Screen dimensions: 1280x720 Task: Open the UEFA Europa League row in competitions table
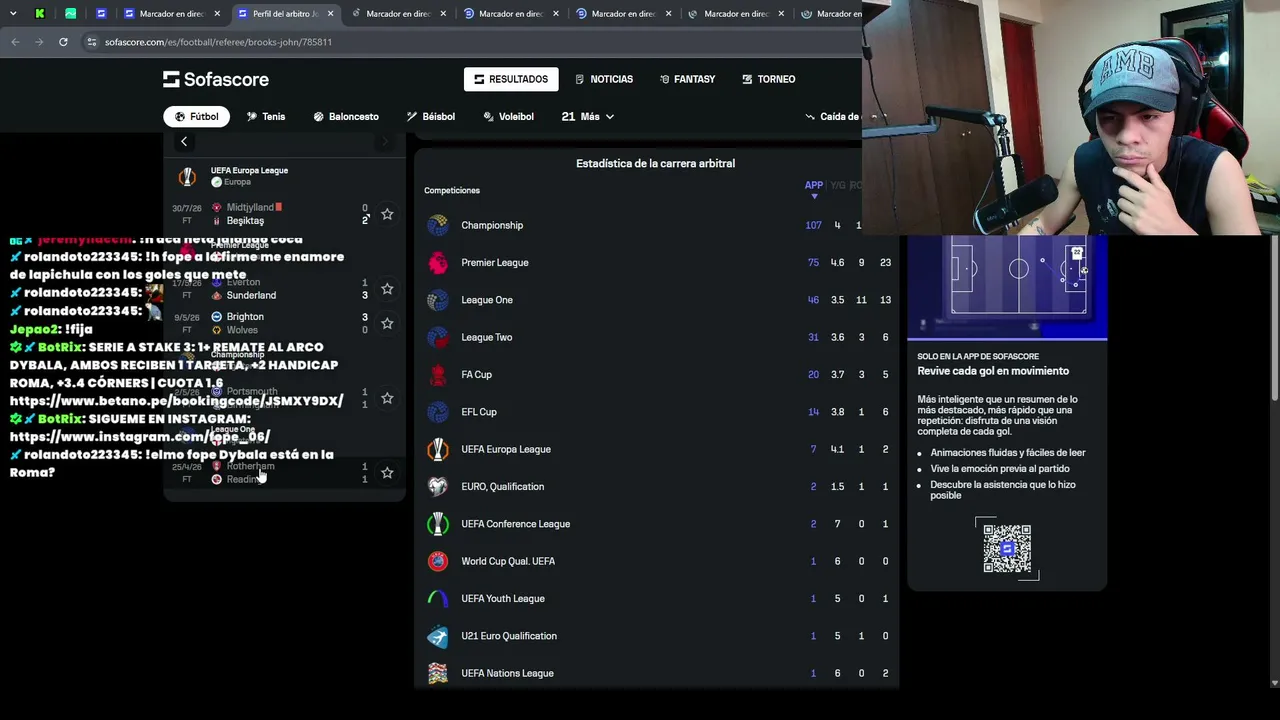657,449
